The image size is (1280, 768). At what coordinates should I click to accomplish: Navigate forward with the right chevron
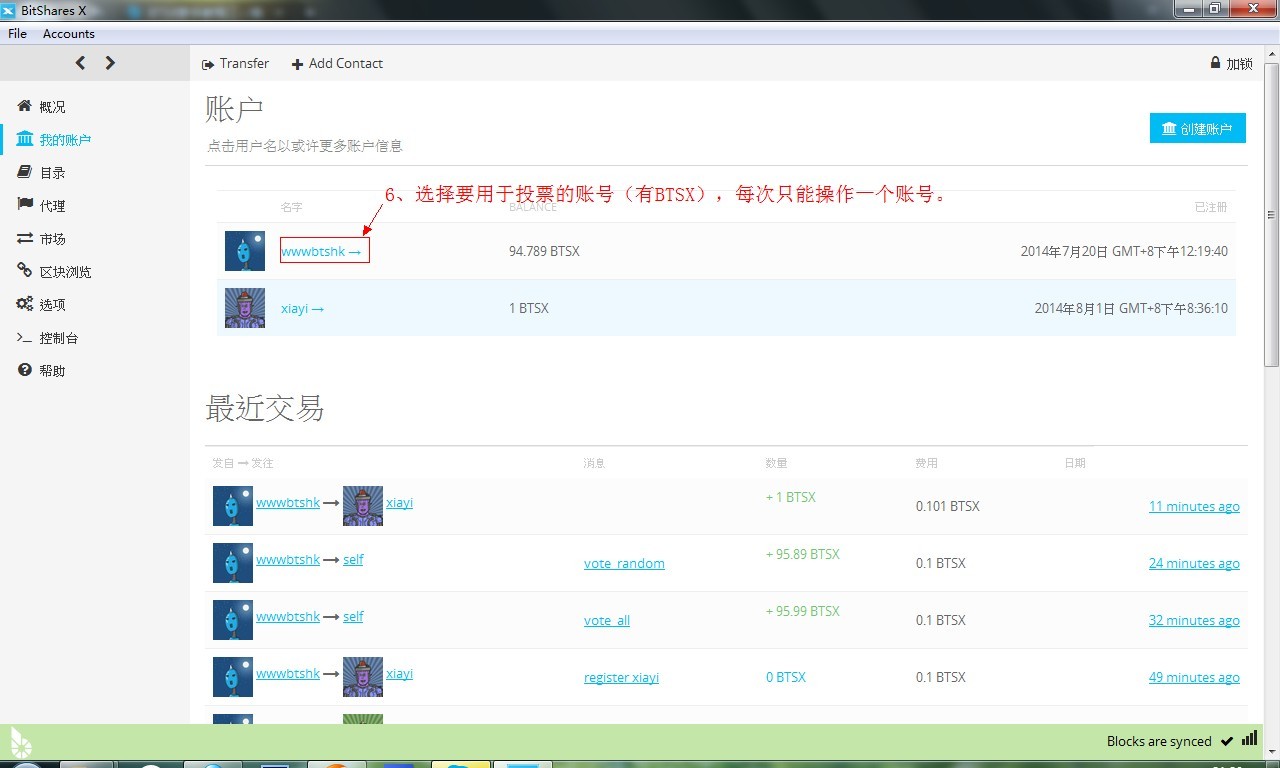point(110,63)
